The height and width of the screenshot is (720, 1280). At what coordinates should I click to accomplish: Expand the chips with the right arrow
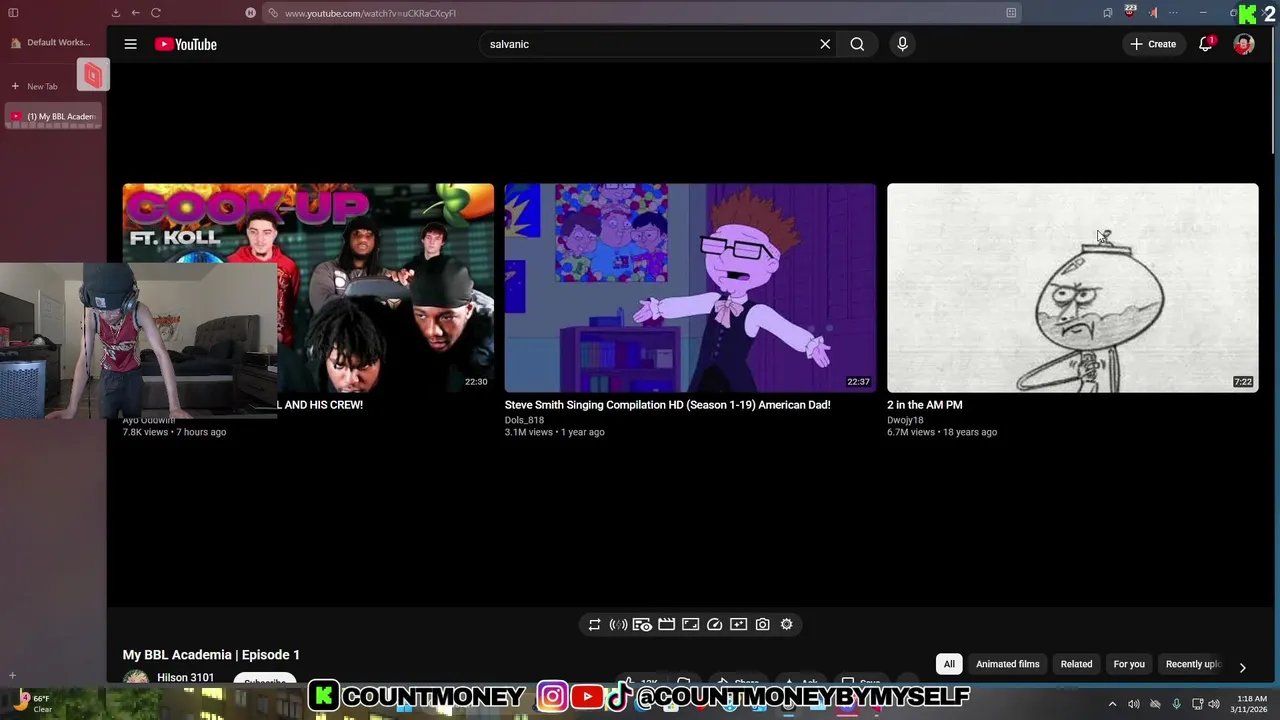point(1242,667)
